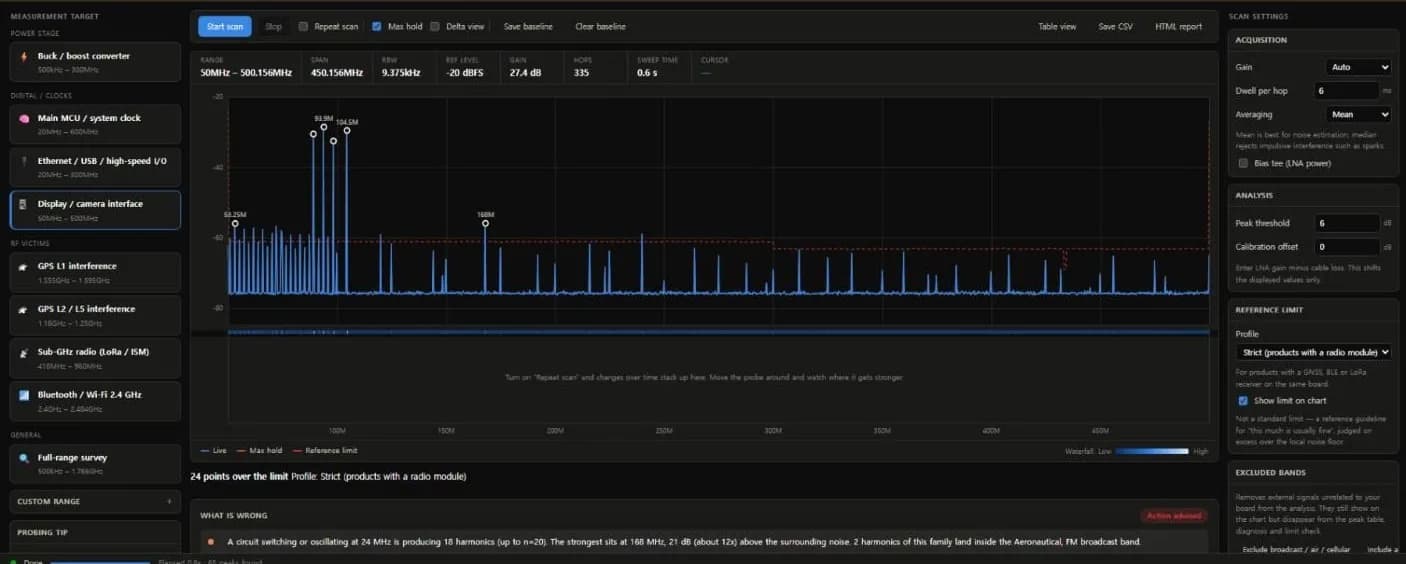Viewport: 1406px width, 564px height.
Task: Open the Averaging dropdown set to Mean
Action: click(1358, 114)
